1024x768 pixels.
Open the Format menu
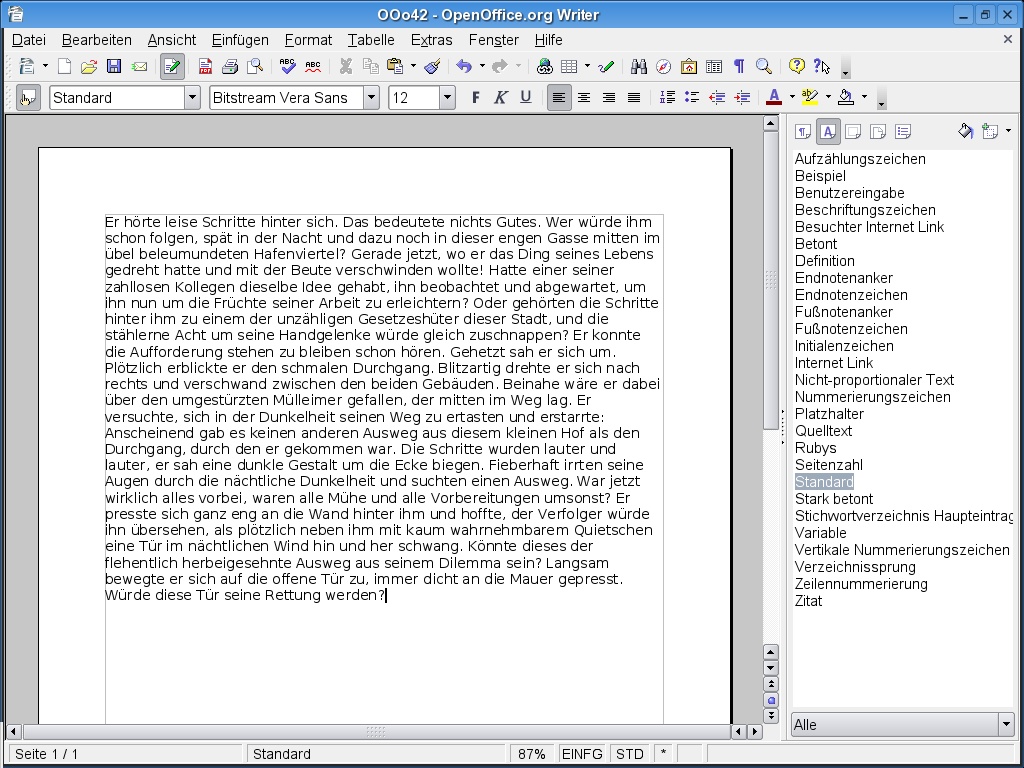pos(307,40)
